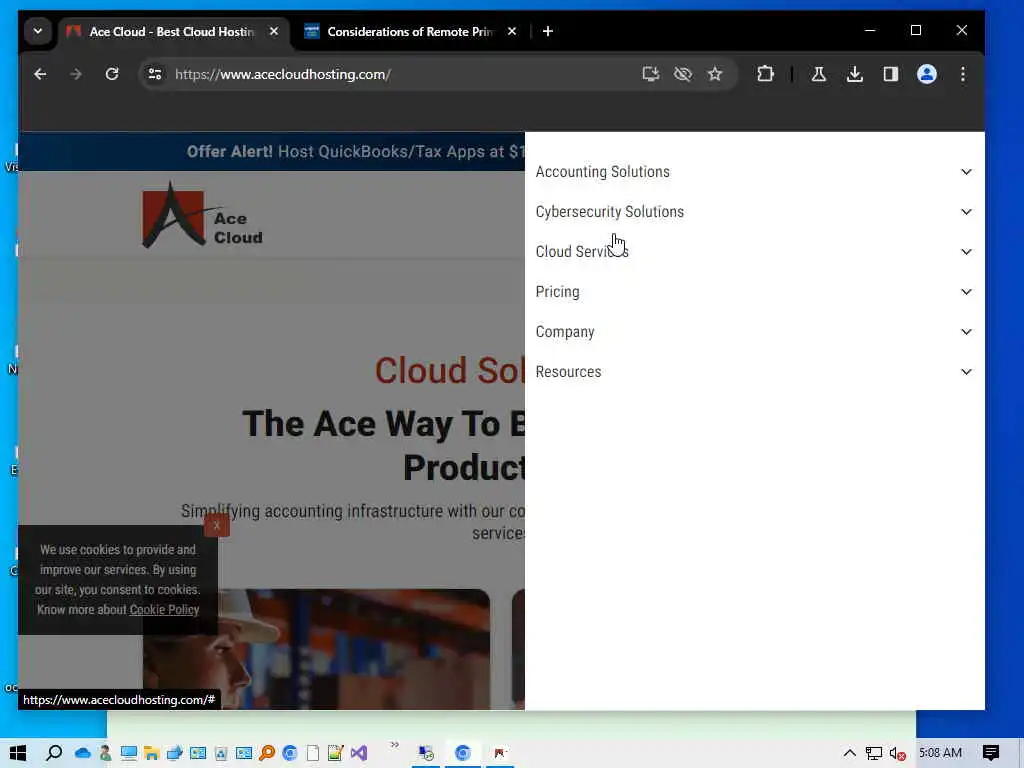Open Chrome Labs flask icon
This screenshot has width=1024, height=768.
(x=818, y=74)
